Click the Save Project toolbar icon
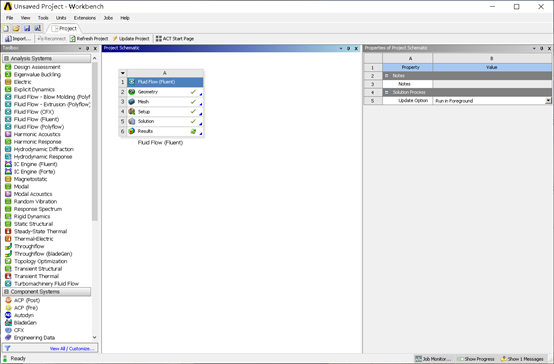The height and width of the screenshot is (364, 554). coord(27,28)
